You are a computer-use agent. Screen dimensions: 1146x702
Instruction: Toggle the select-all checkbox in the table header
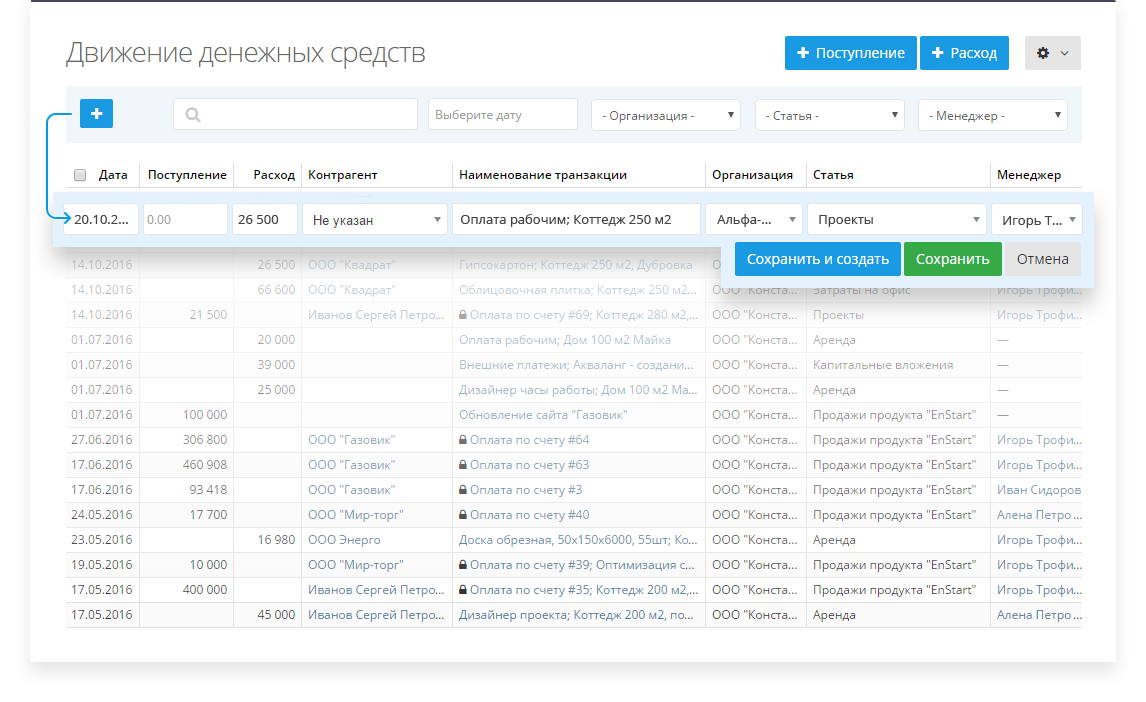(79, 175)
